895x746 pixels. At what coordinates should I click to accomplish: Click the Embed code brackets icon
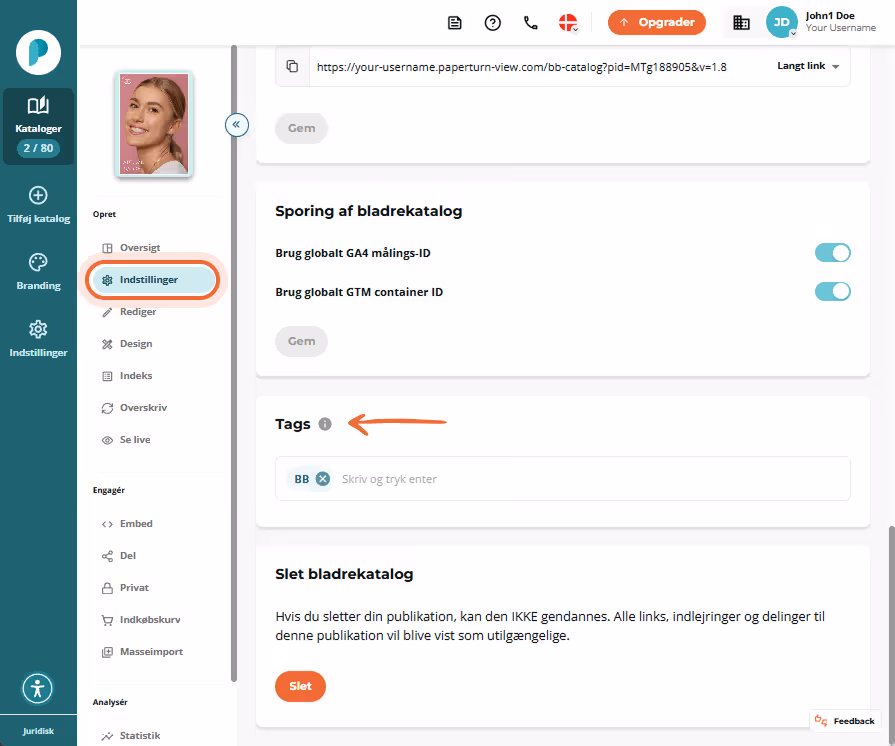click(107, 524)
